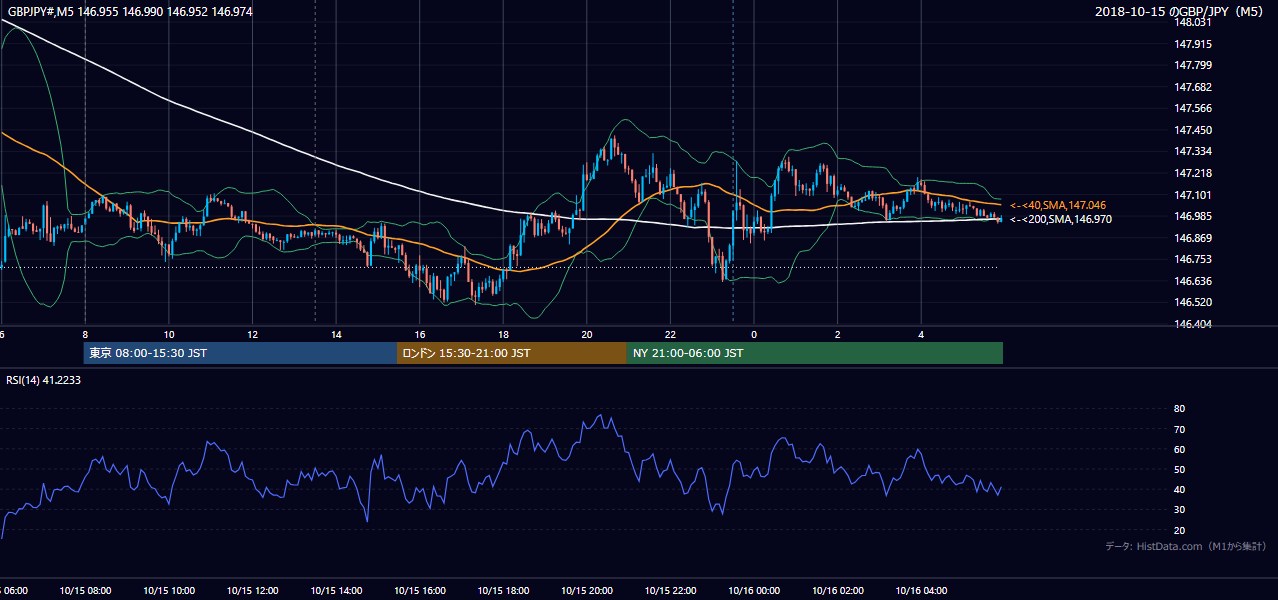Click the 10/15 20:00 date axis label
This screenshot has width=1278, height=600.
pyautogui.click(x=587, y=590)
